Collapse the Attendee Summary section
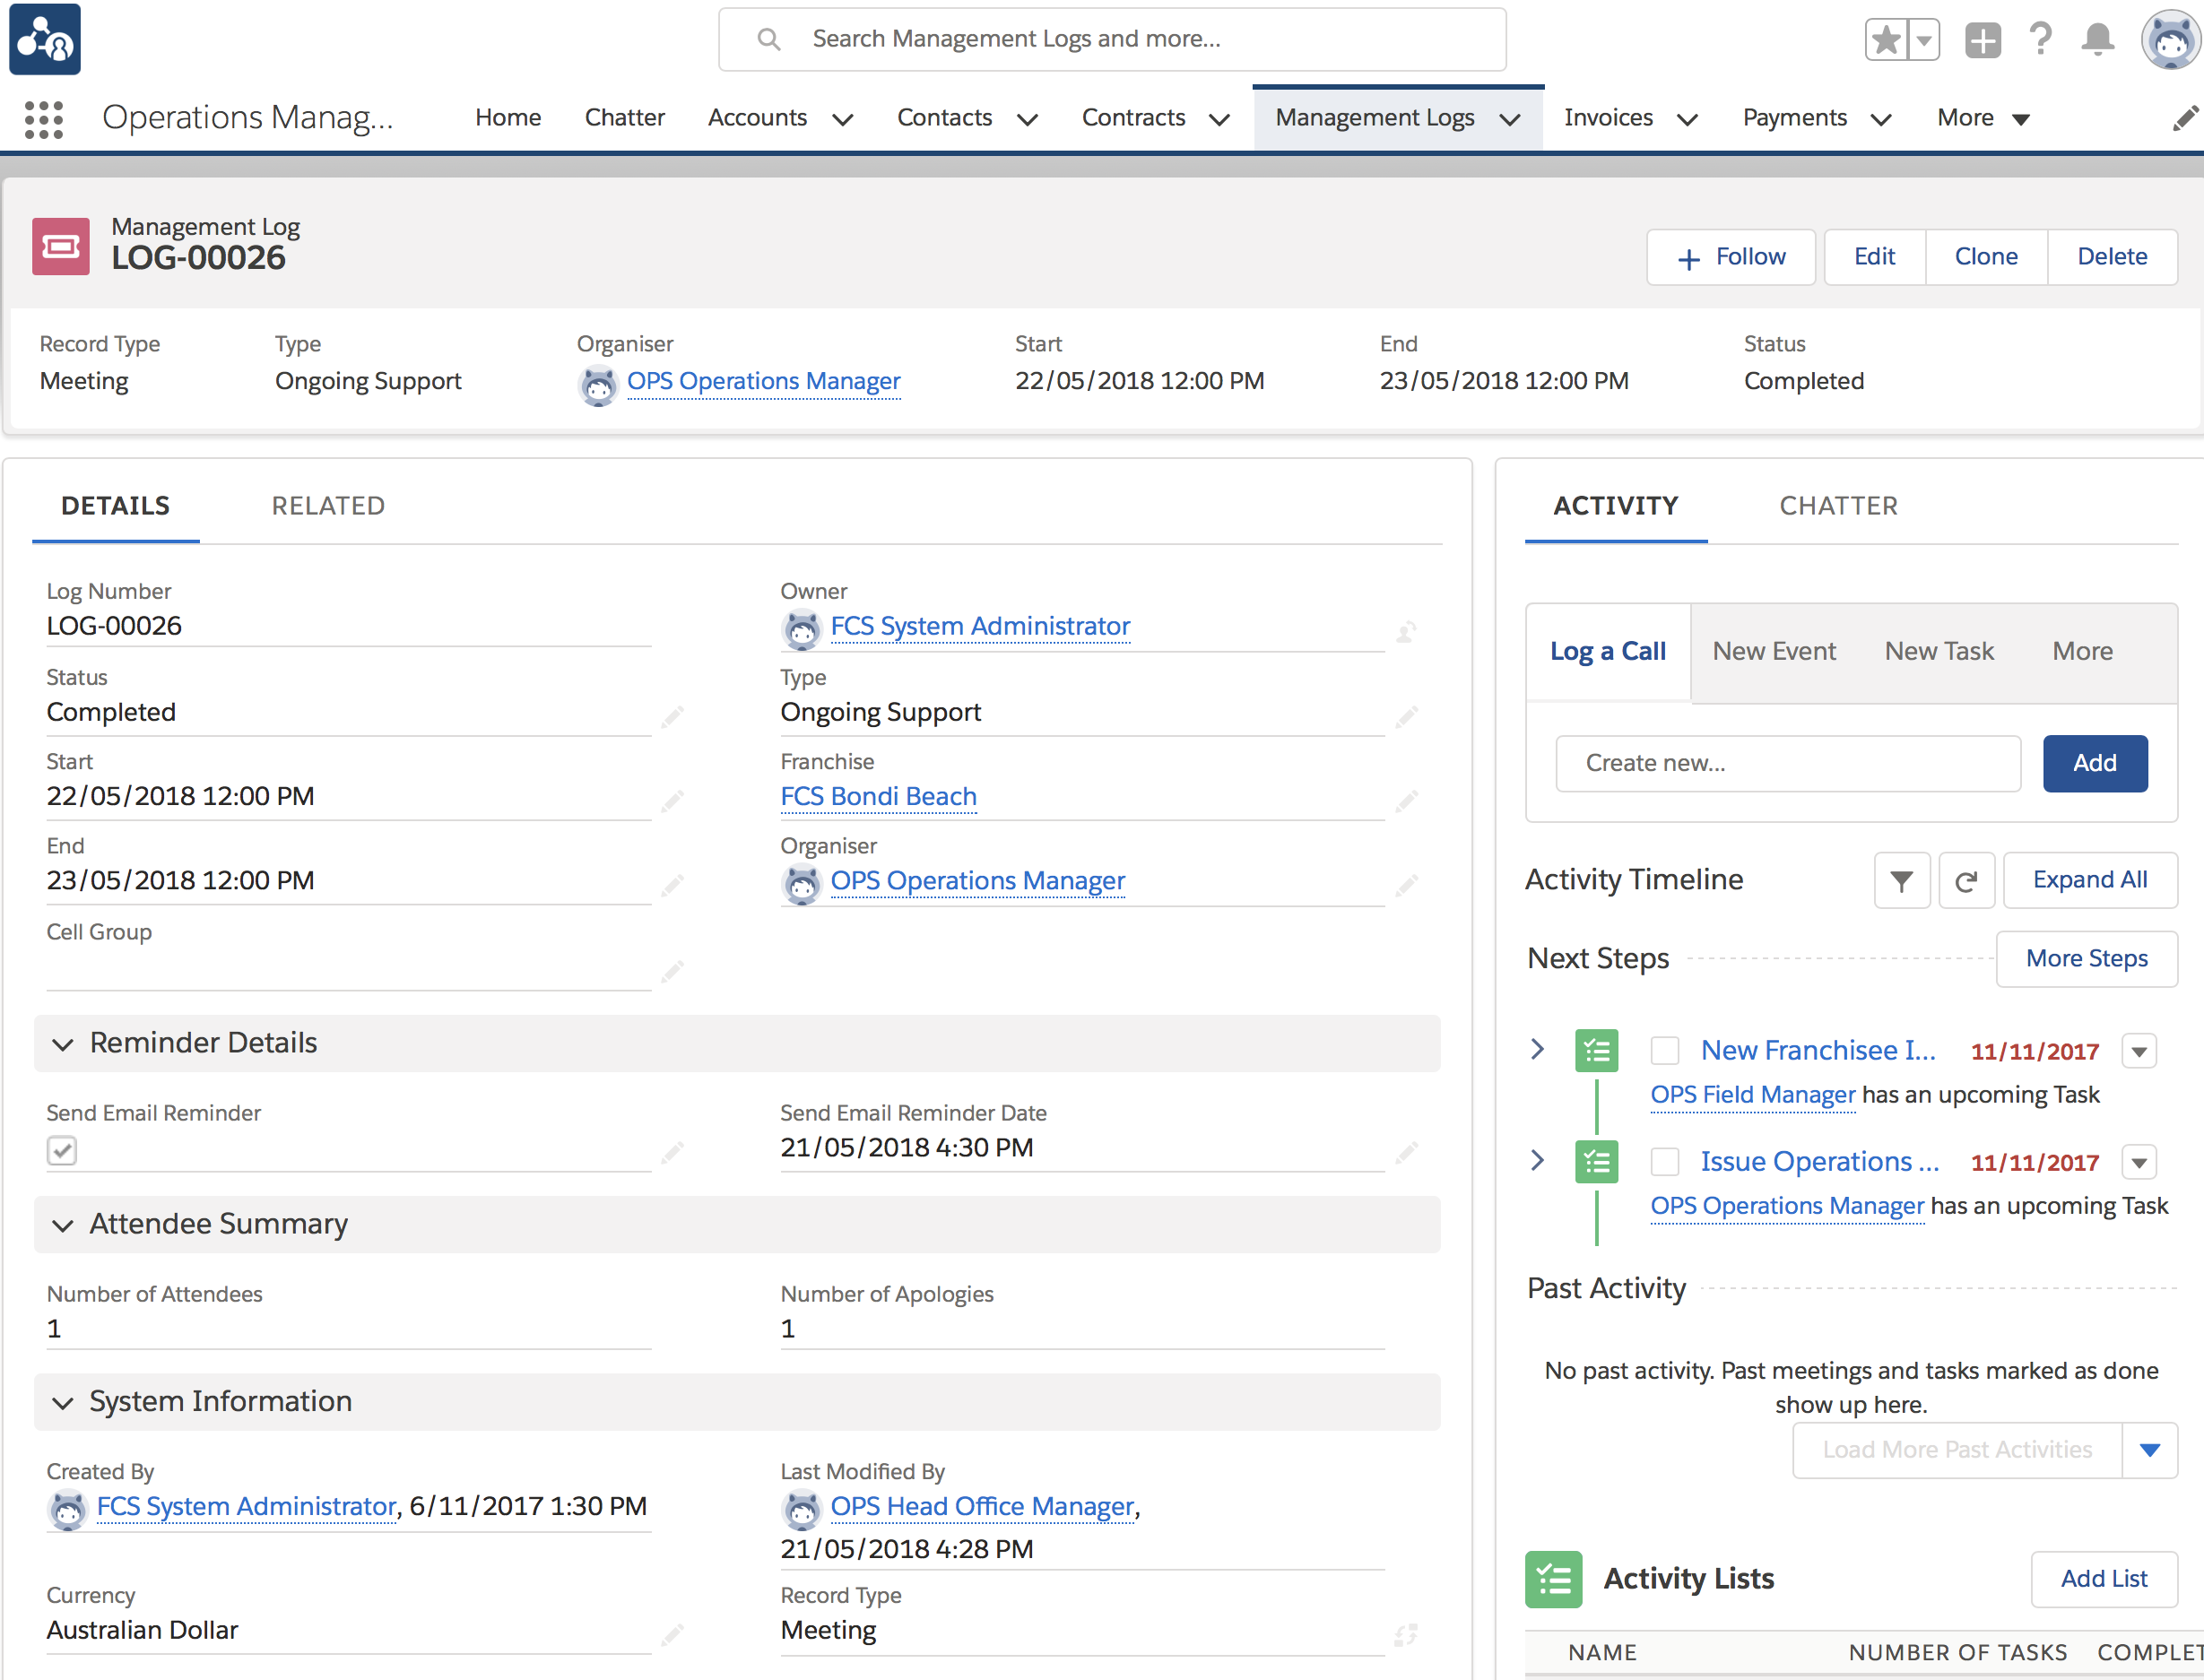Screen dimensions: 2204x1680 tap(63, 1225)
